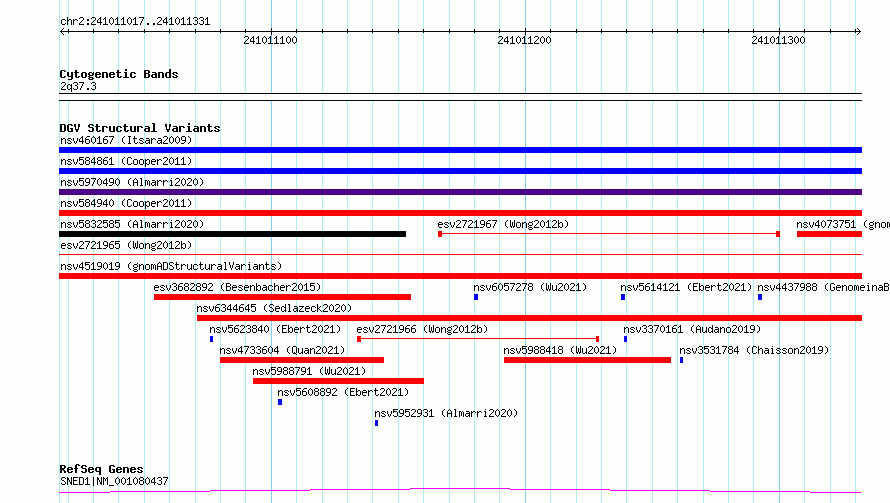890x503 pixels.
Task: Select esv3682892 (Besenbacher2015) label
Action: pos(237,287)
